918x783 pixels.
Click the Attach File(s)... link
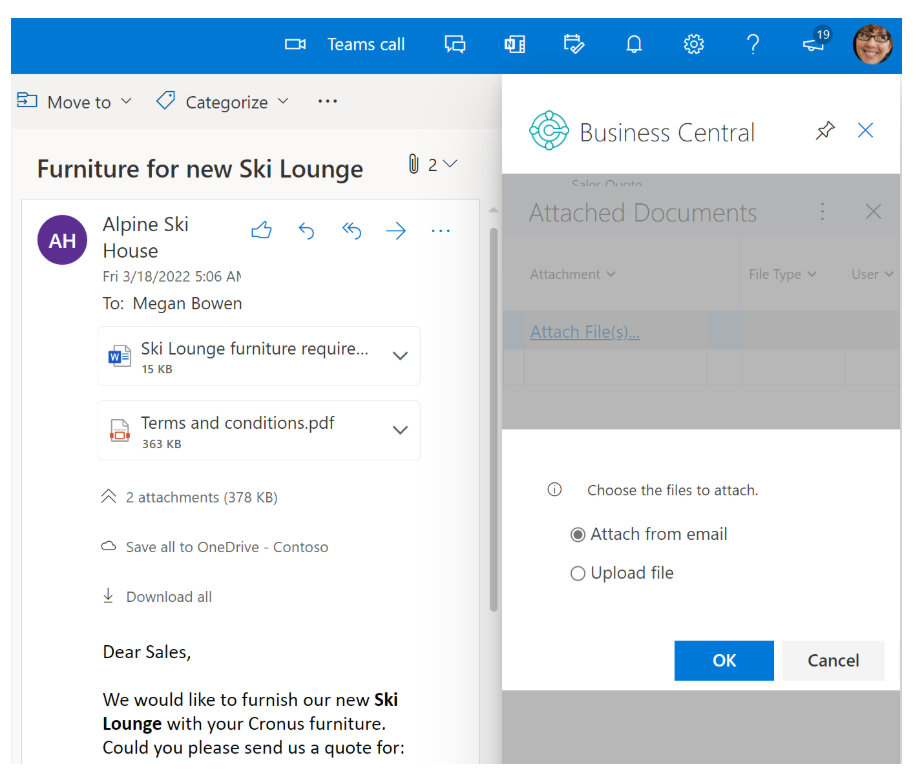click(585, 332)
